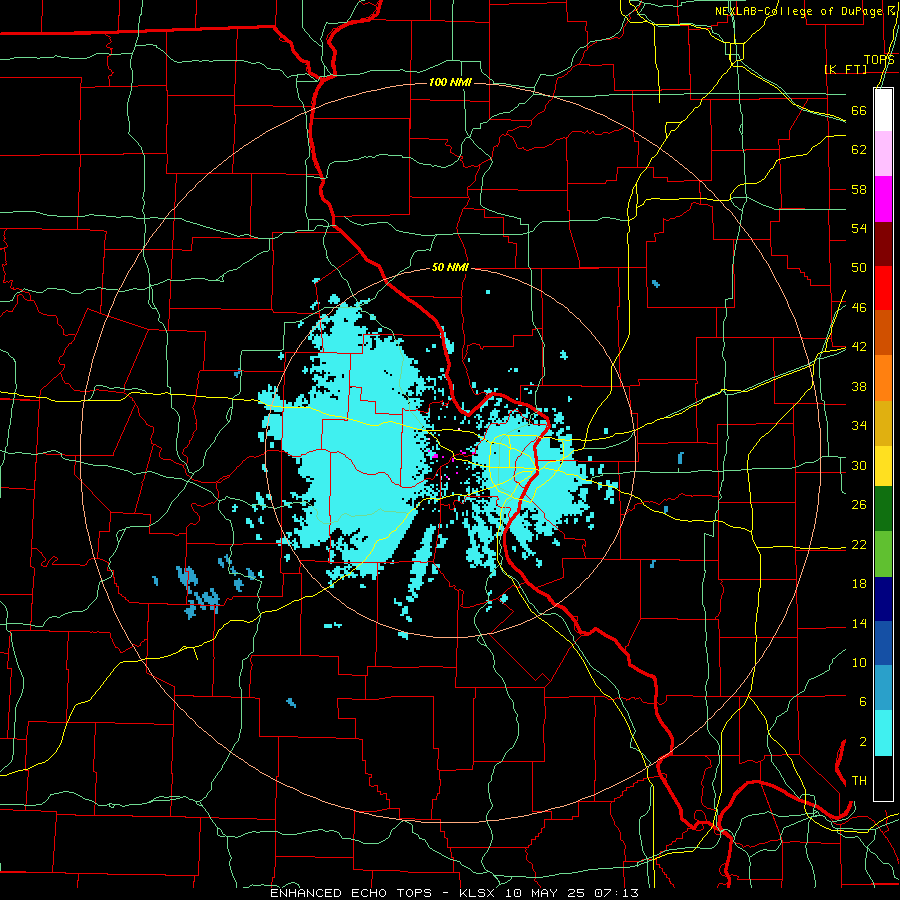The image size is (900, 900).
Task: Click the '50 NMI' range ring label
Action: click(x=450, y=267)
